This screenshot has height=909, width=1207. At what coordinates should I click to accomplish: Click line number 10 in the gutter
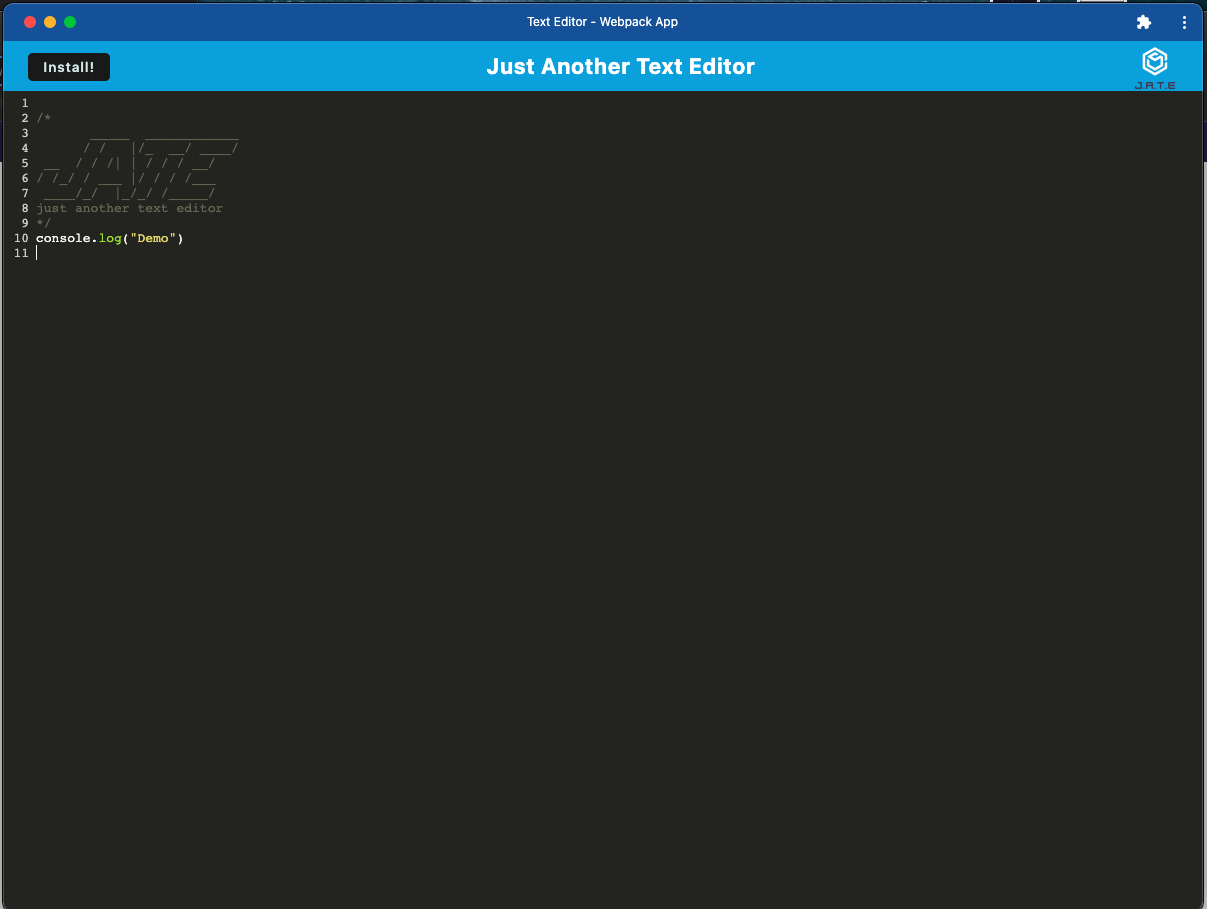tap(21, 238)
